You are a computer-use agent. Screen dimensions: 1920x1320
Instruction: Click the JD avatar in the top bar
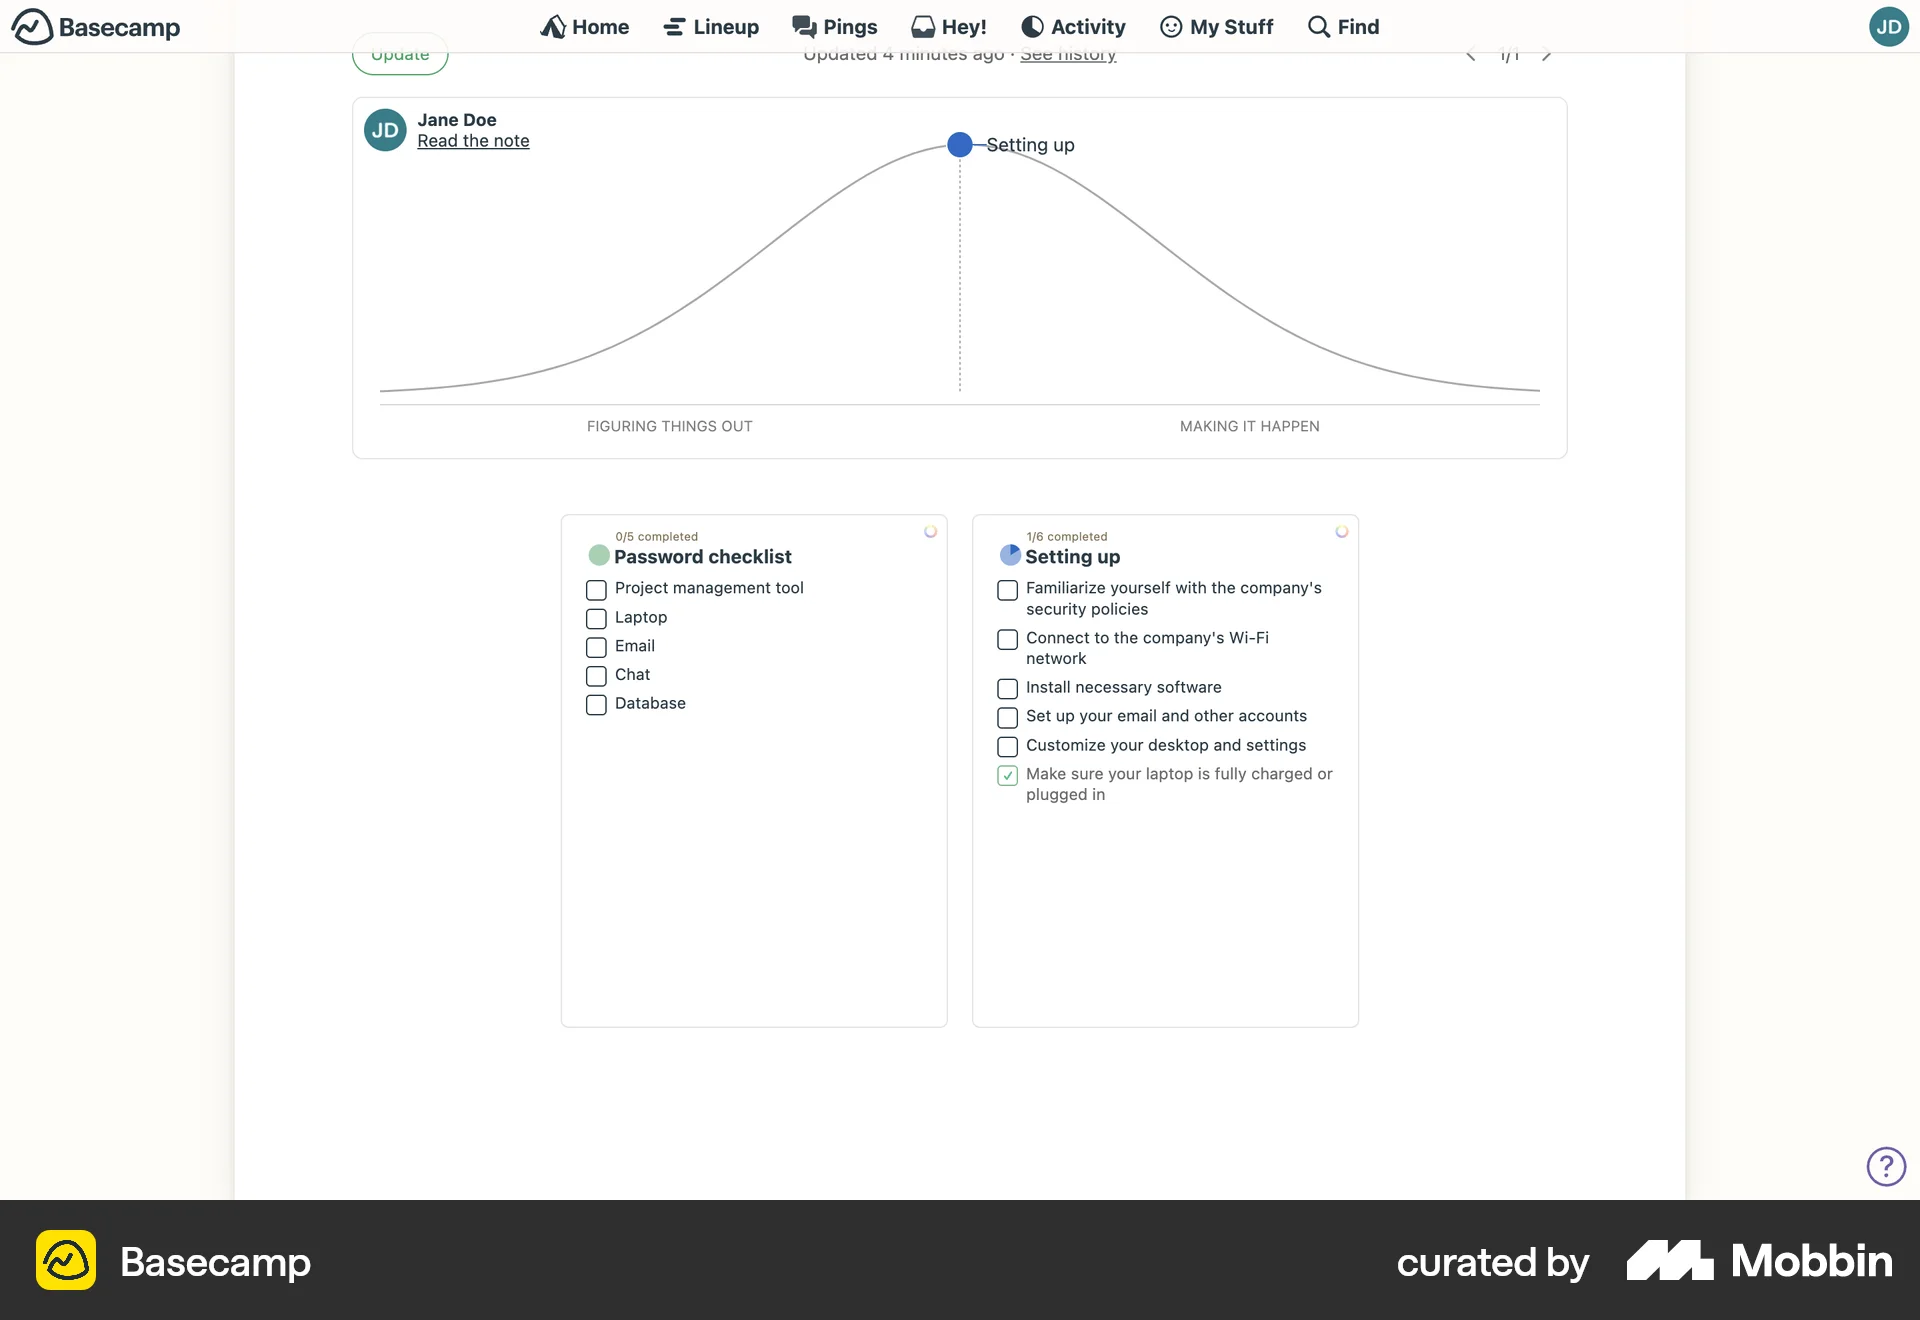(x=1888, y=27)
